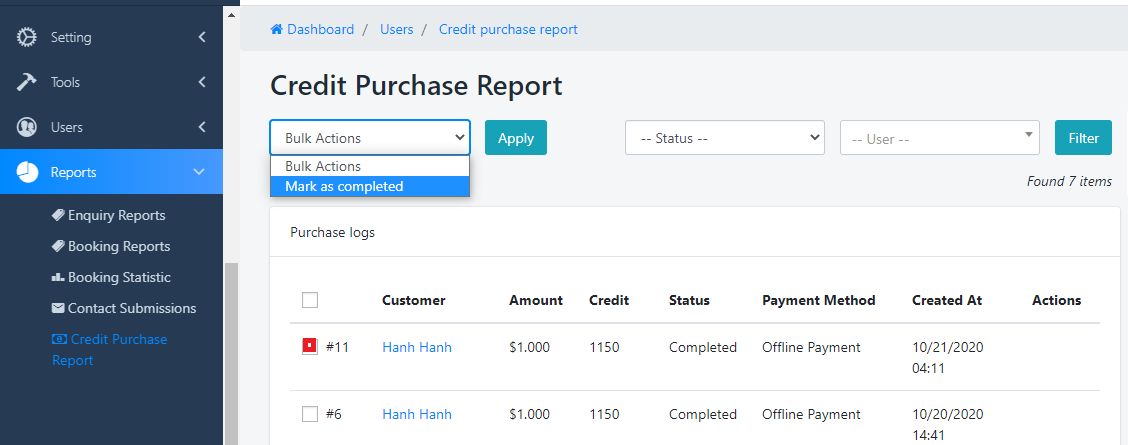Open the Status filter dropdown

tap(724, 138)
